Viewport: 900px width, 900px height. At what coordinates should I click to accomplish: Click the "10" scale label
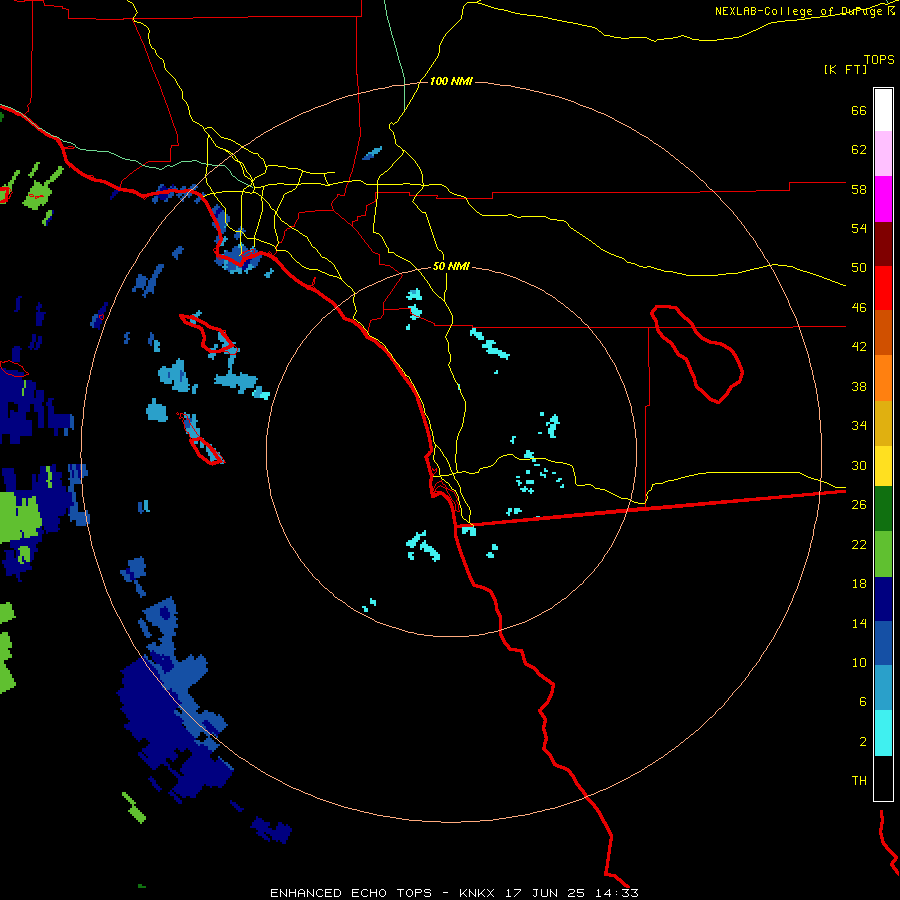pos(859,662)
